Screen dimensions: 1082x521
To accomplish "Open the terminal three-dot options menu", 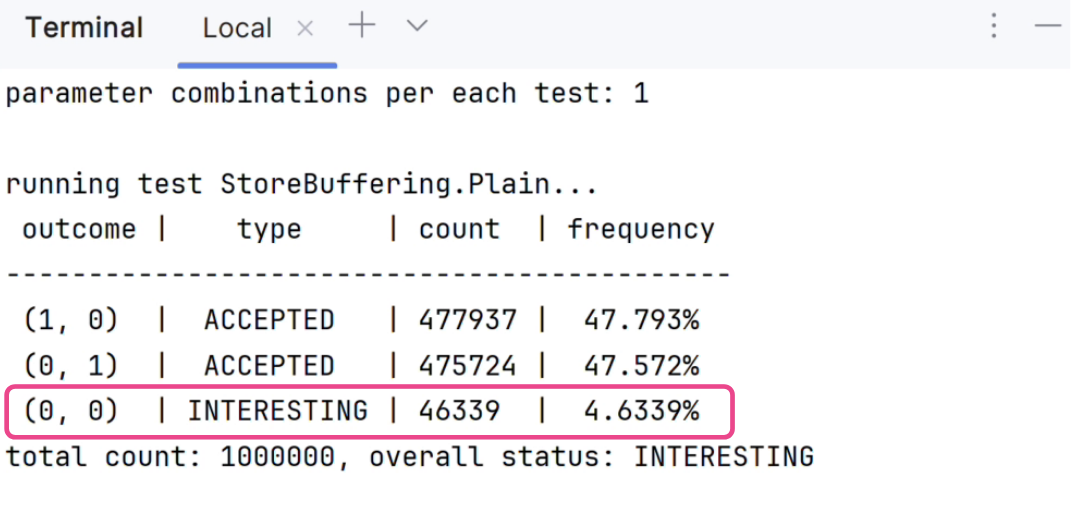I will (x=993, y=27).
